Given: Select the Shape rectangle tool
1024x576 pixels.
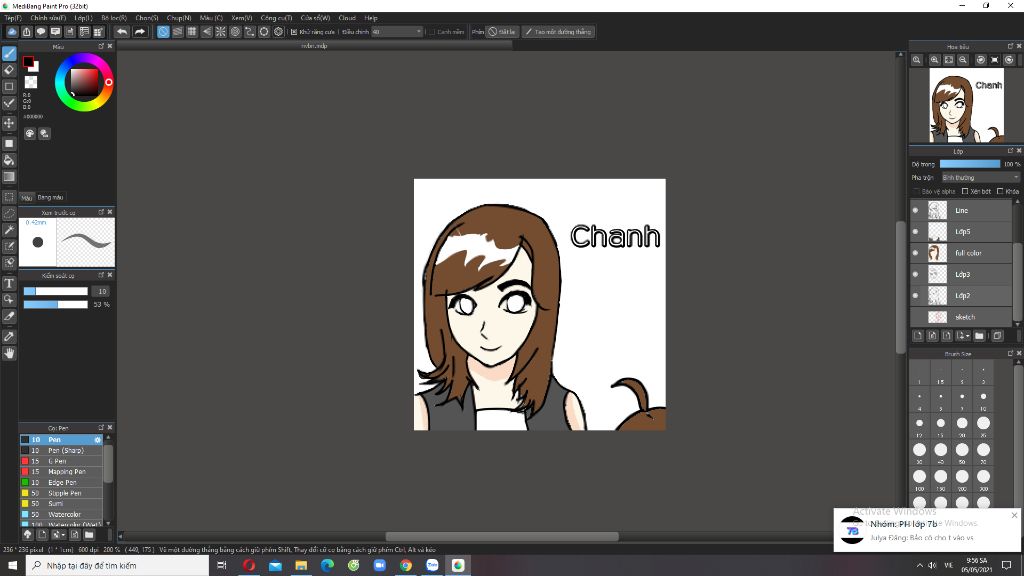Looking at the screenshot, I should (x=9, y=86).
